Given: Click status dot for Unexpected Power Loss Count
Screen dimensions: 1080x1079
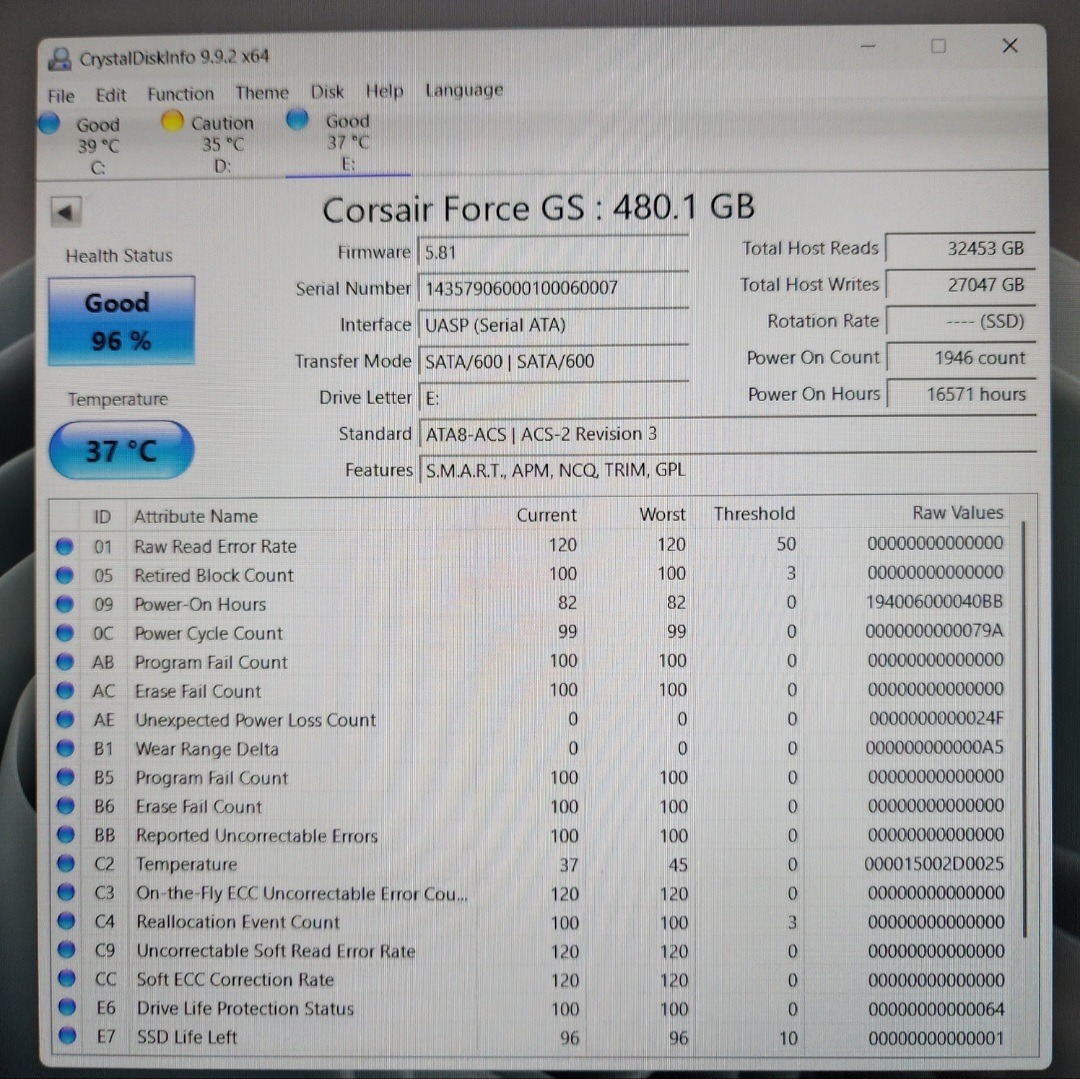Looking at the screenshot, I should 65,720.
